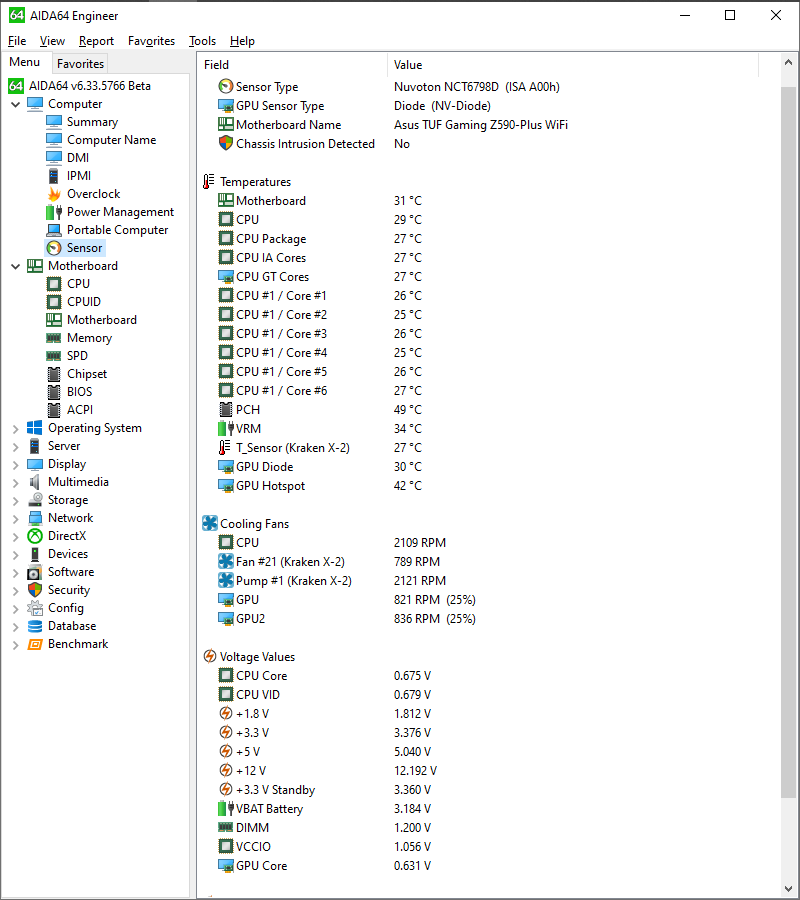Collapse the Motherboard tree branch

pos(14,265)
